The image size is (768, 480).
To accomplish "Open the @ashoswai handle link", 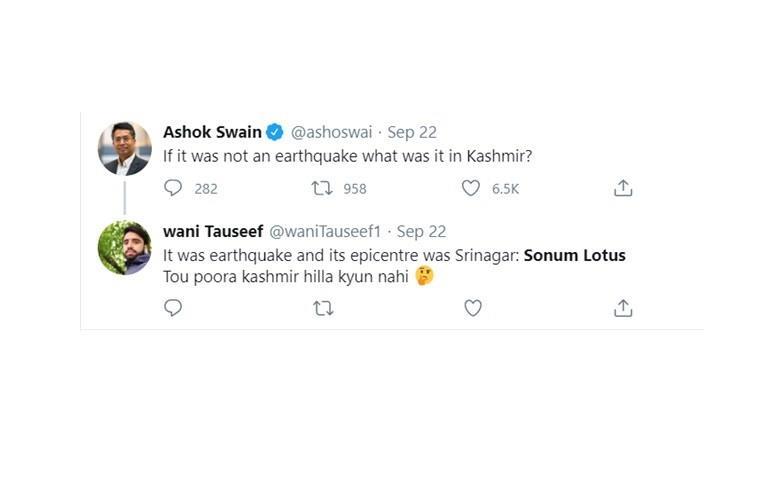I will coord(332,132).
